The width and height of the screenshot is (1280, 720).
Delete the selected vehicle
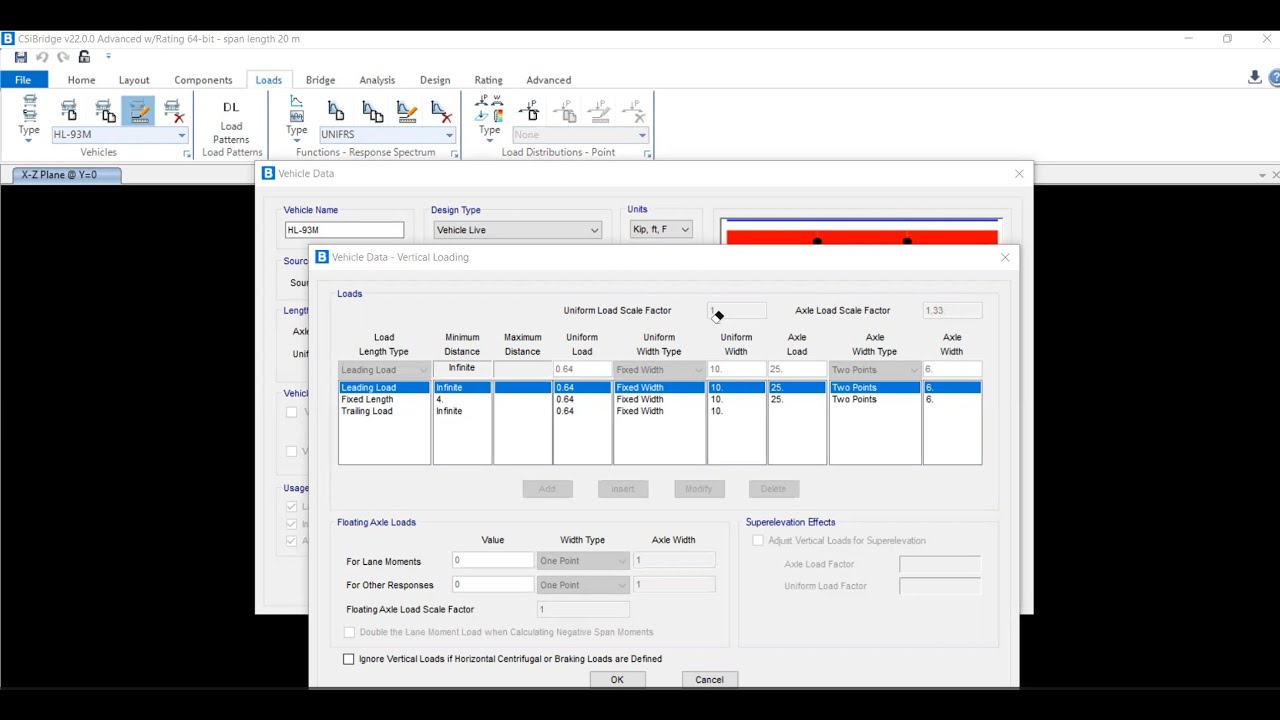tap(173, 110)
